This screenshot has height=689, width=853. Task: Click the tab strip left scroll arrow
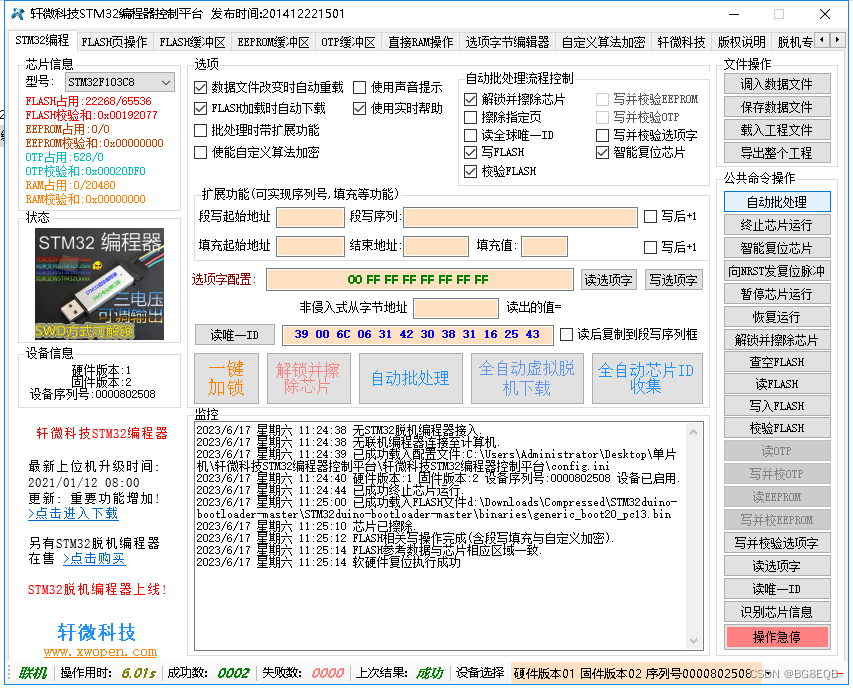coord(822,40)
